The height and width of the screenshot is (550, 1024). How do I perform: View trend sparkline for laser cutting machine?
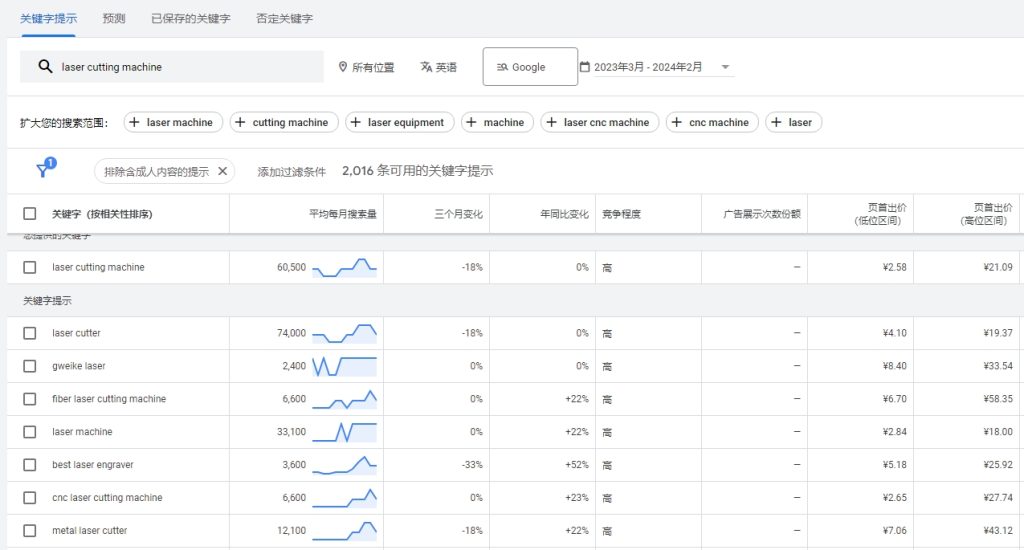point(344,267)
